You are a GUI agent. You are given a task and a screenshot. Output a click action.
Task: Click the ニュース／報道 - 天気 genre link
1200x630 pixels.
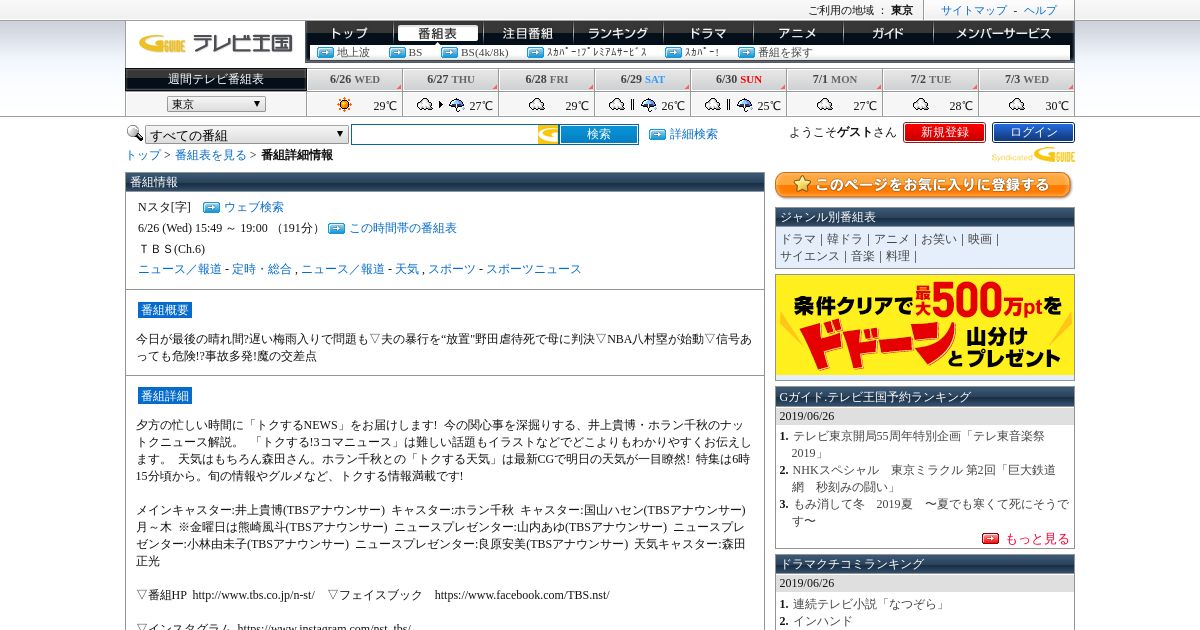(360, 269)
